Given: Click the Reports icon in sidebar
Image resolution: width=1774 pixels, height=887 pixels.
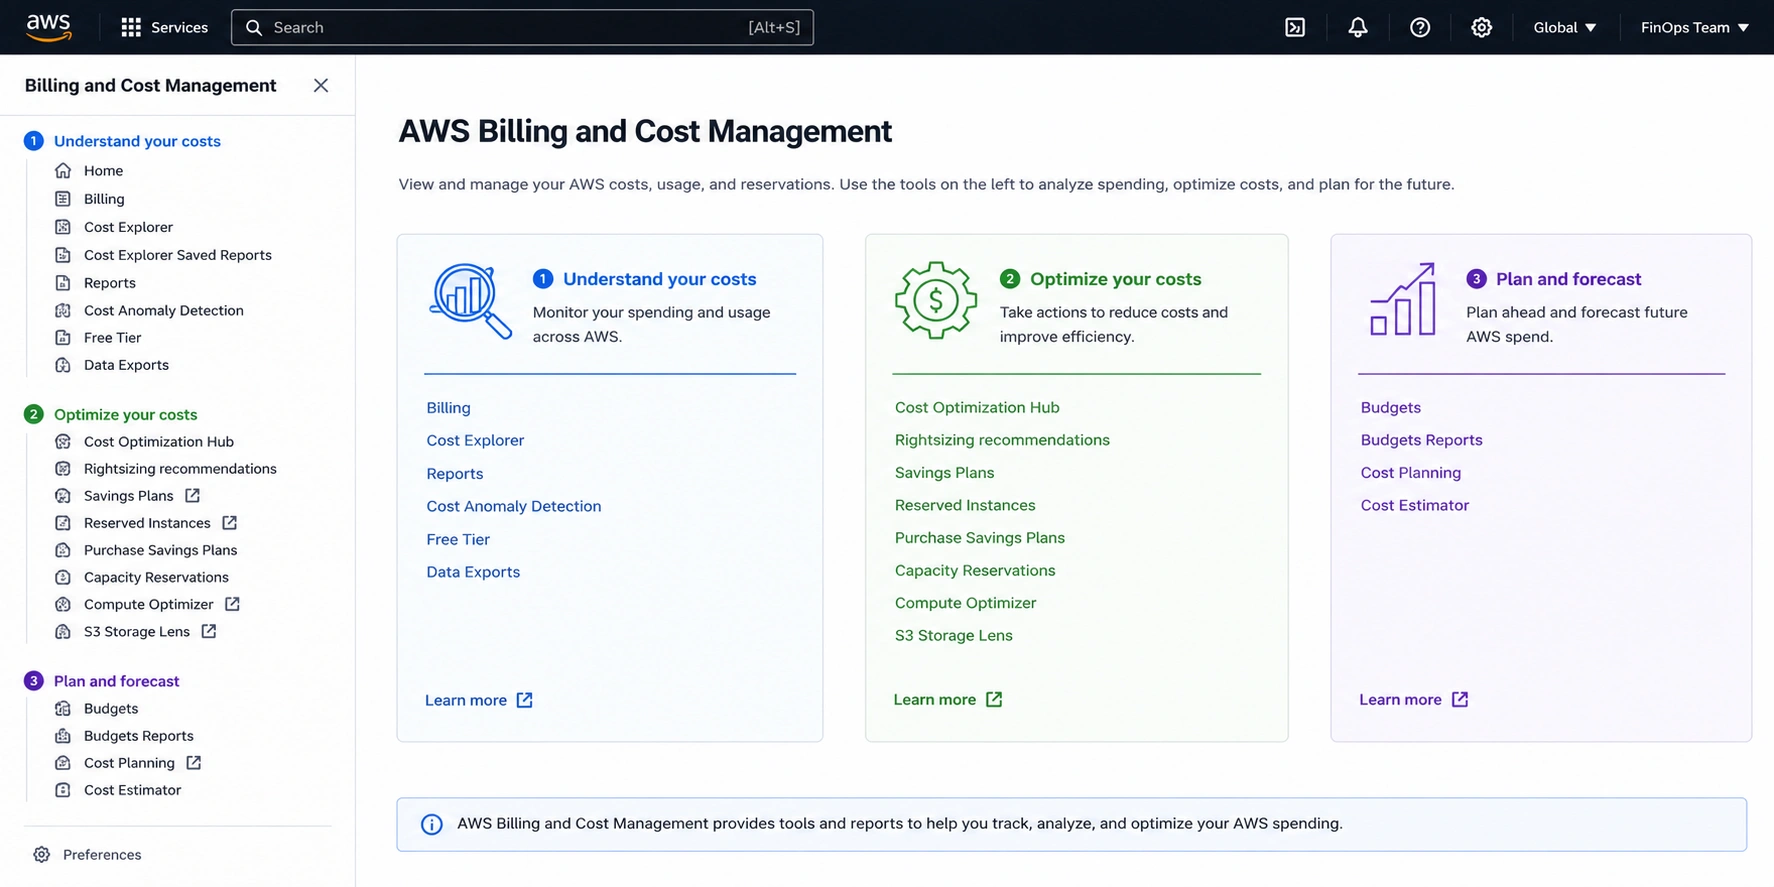Looking at the screenshot, I should pos(63,283).
